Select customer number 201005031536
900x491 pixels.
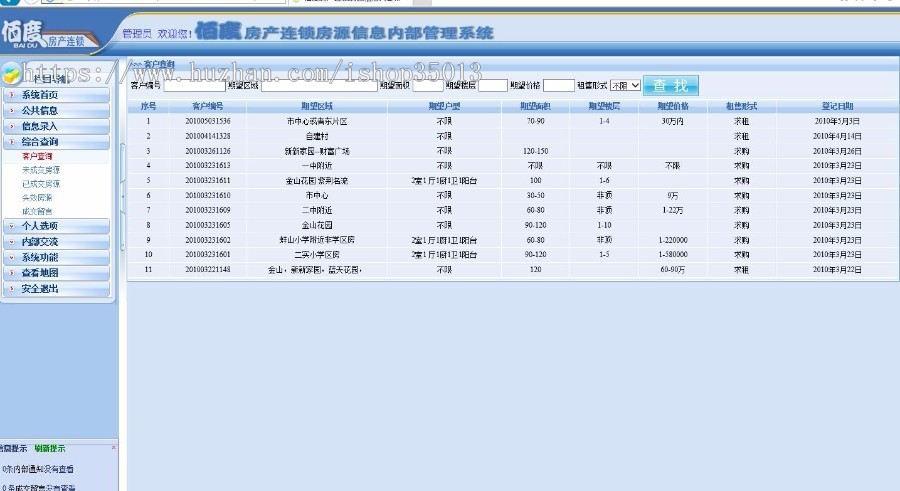[x=208, y=121]
